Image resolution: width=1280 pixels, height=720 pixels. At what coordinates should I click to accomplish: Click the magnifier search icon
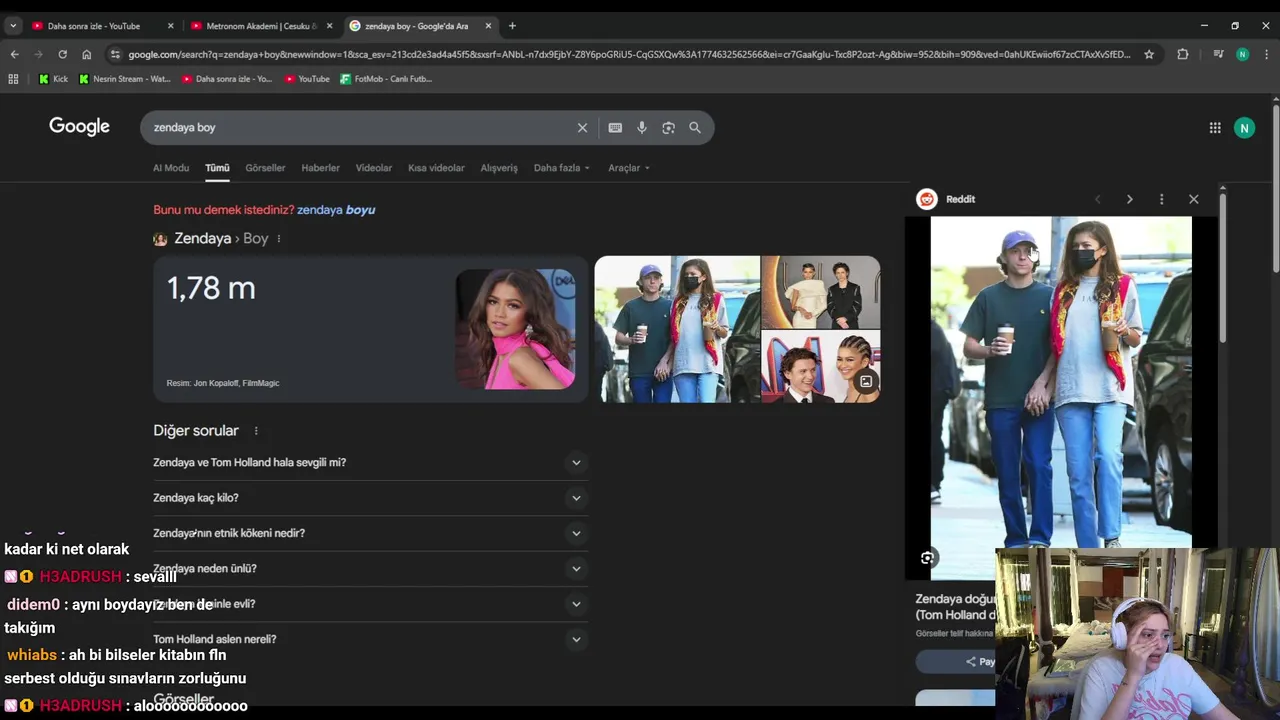pos(695,128)
